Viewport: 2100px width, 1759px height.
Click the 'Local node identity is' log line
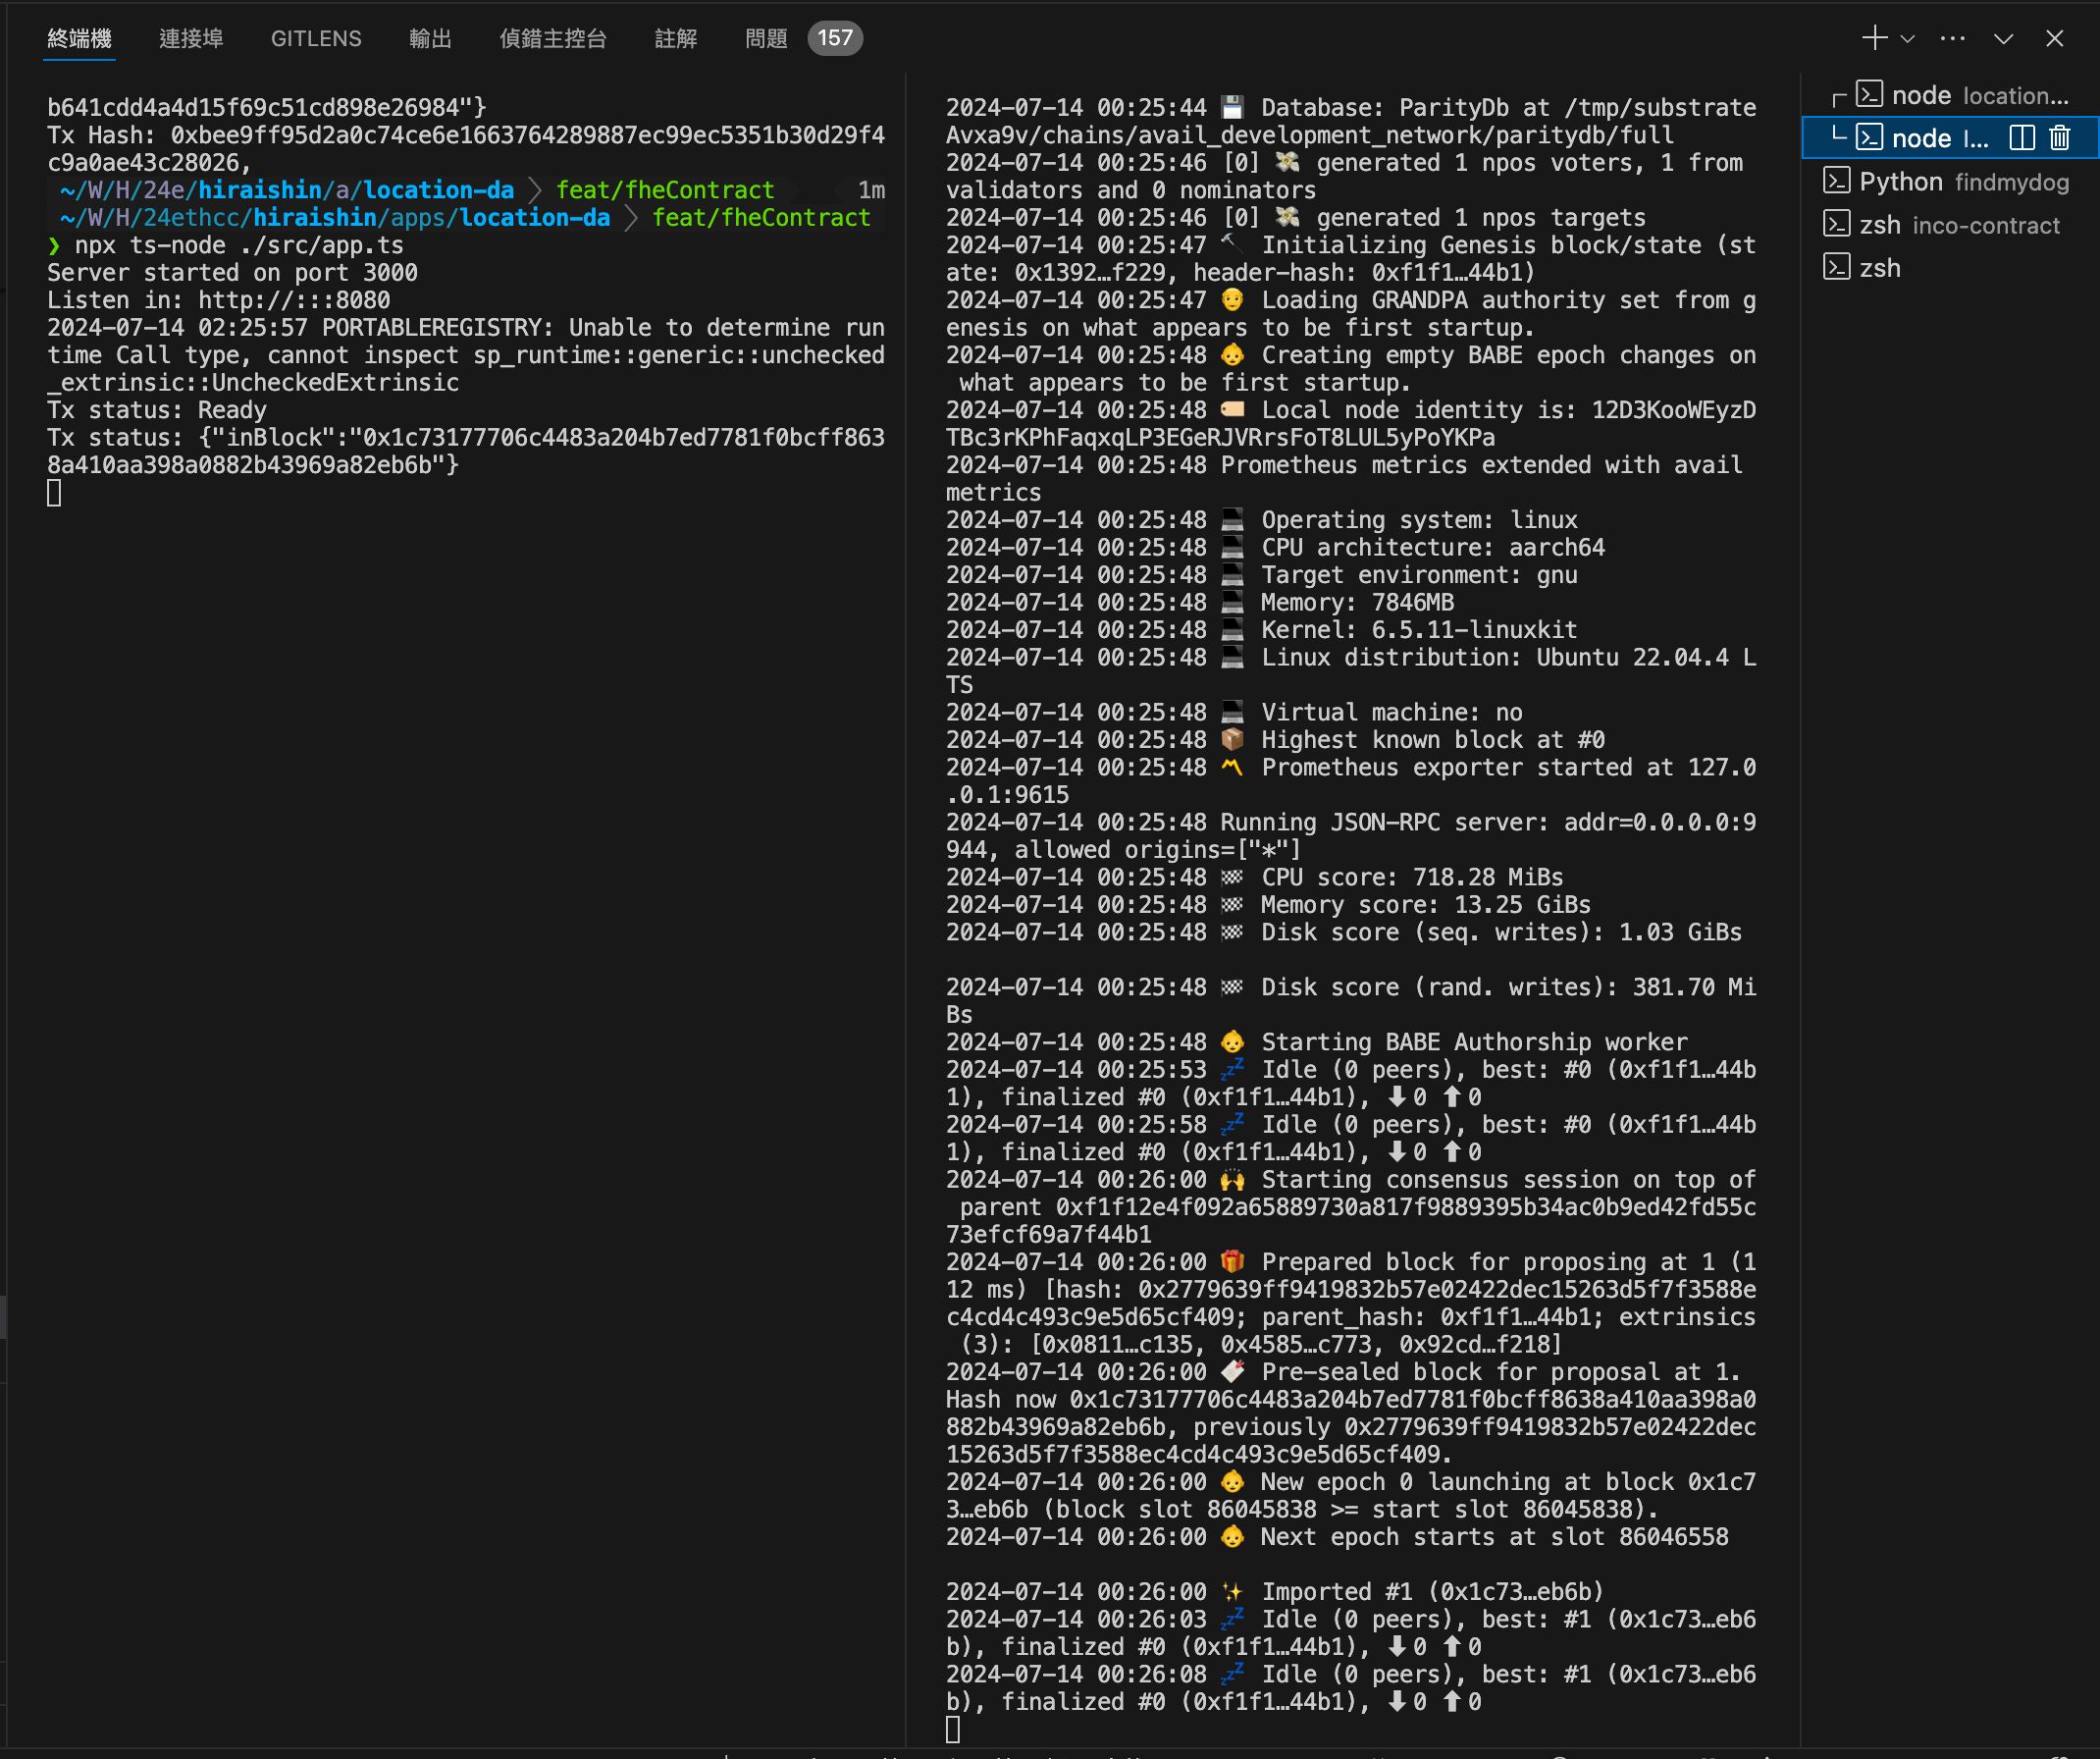pyautogui.click(x=1351, y=424)
